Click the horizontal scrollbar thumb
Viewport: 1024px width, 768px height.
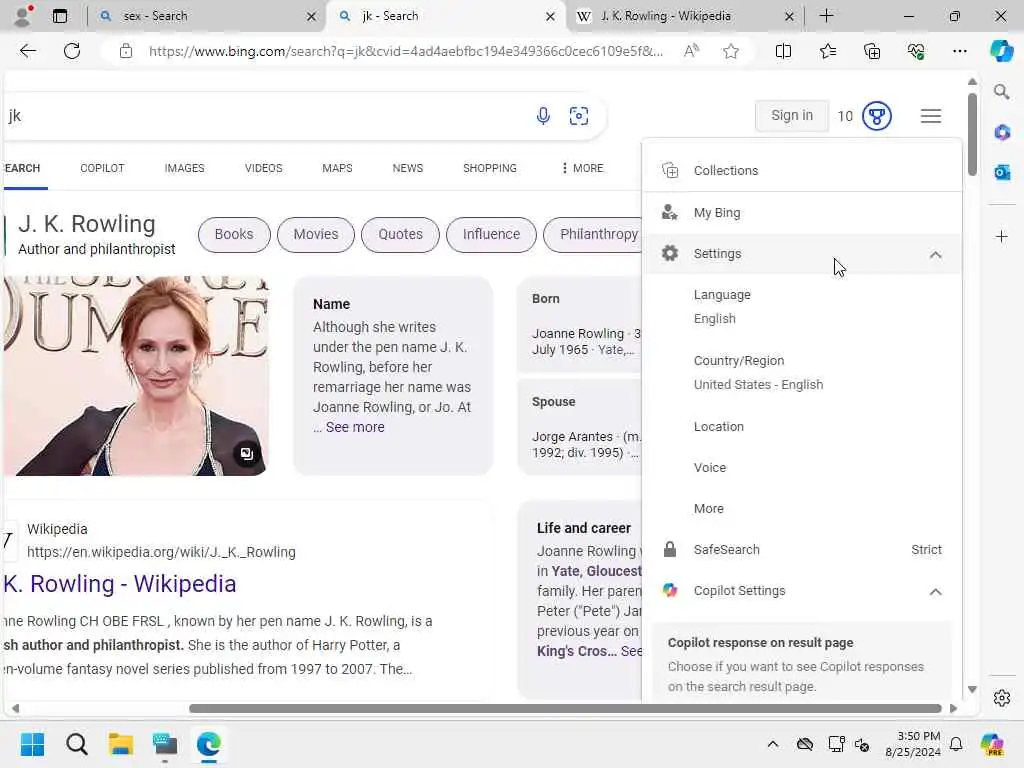tap(565, 709)
